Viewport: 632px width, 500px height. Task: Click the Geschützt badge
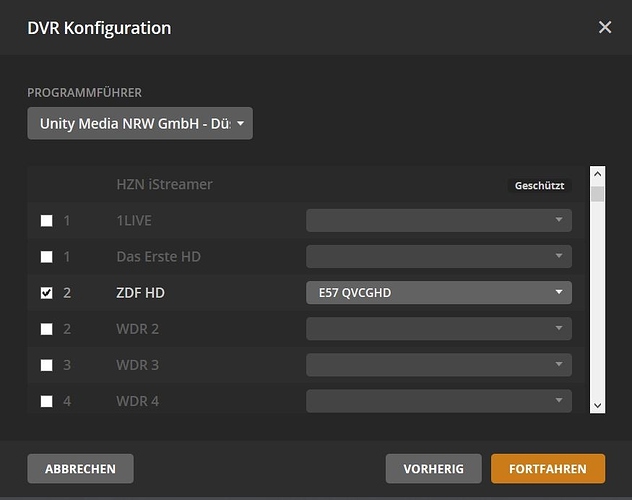tap(539, 186)
